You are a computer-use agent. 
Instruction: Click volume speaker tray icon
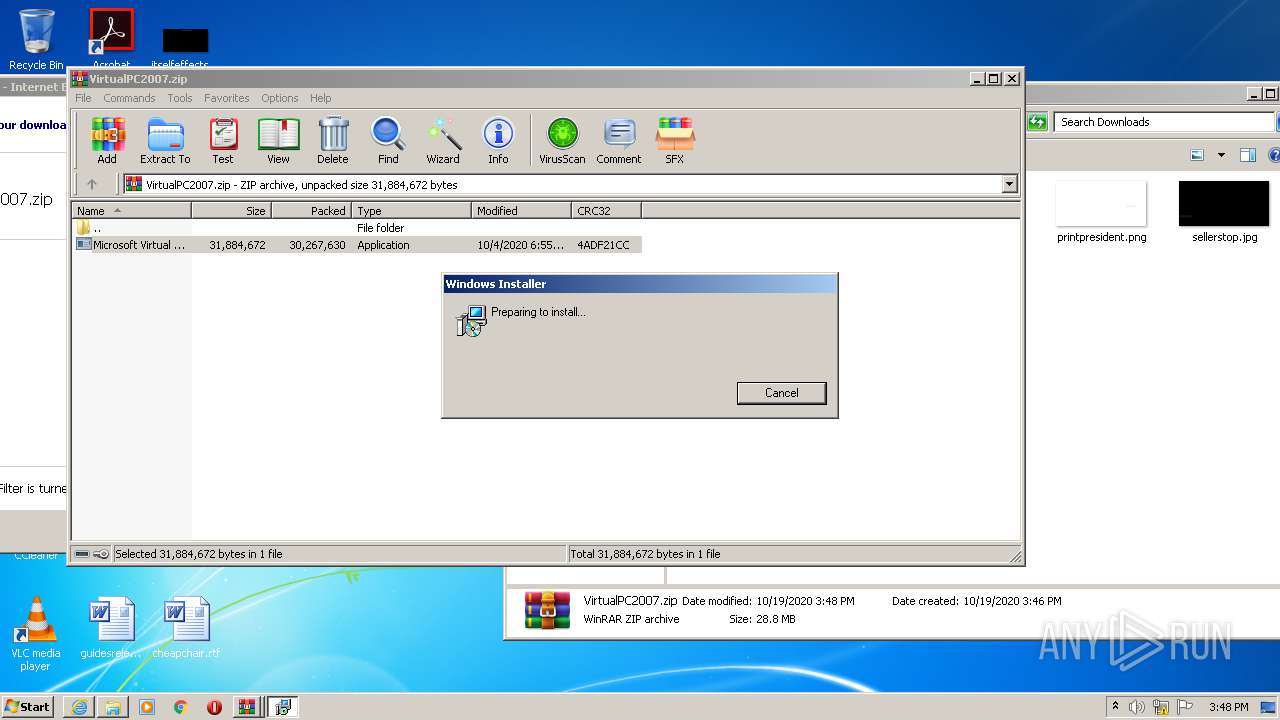click(x=1137, y=707)
